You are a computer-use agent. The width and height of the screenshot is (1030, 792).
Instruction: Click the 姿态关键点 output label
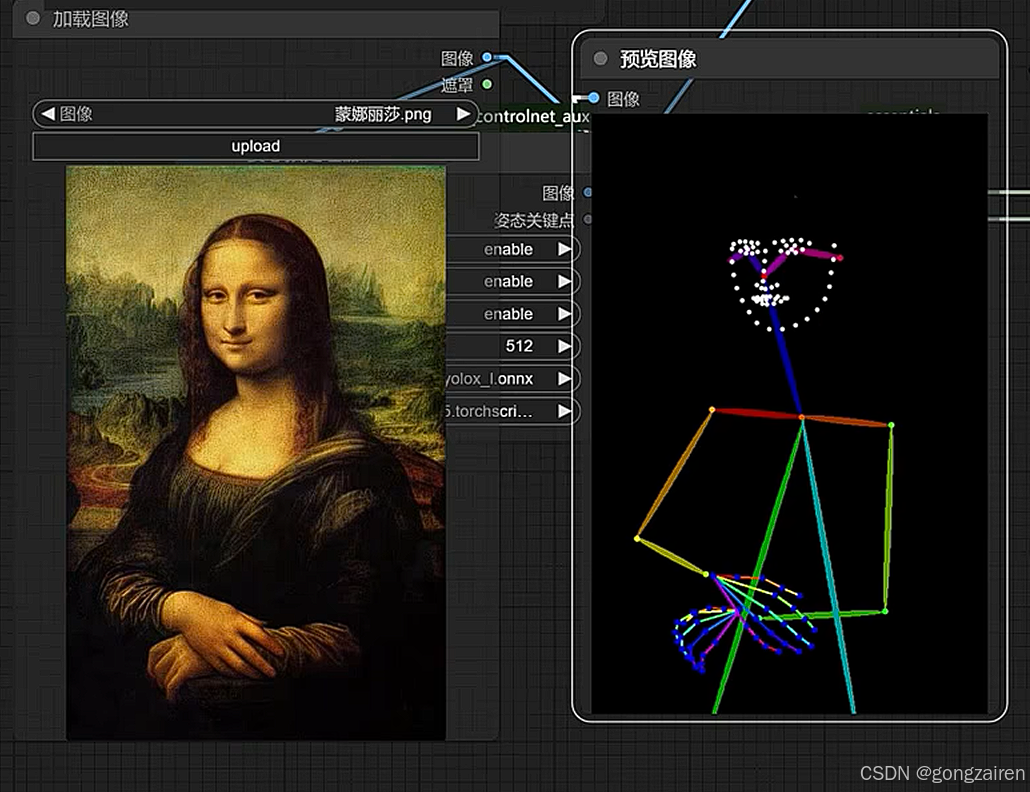(x=534, y=220)
